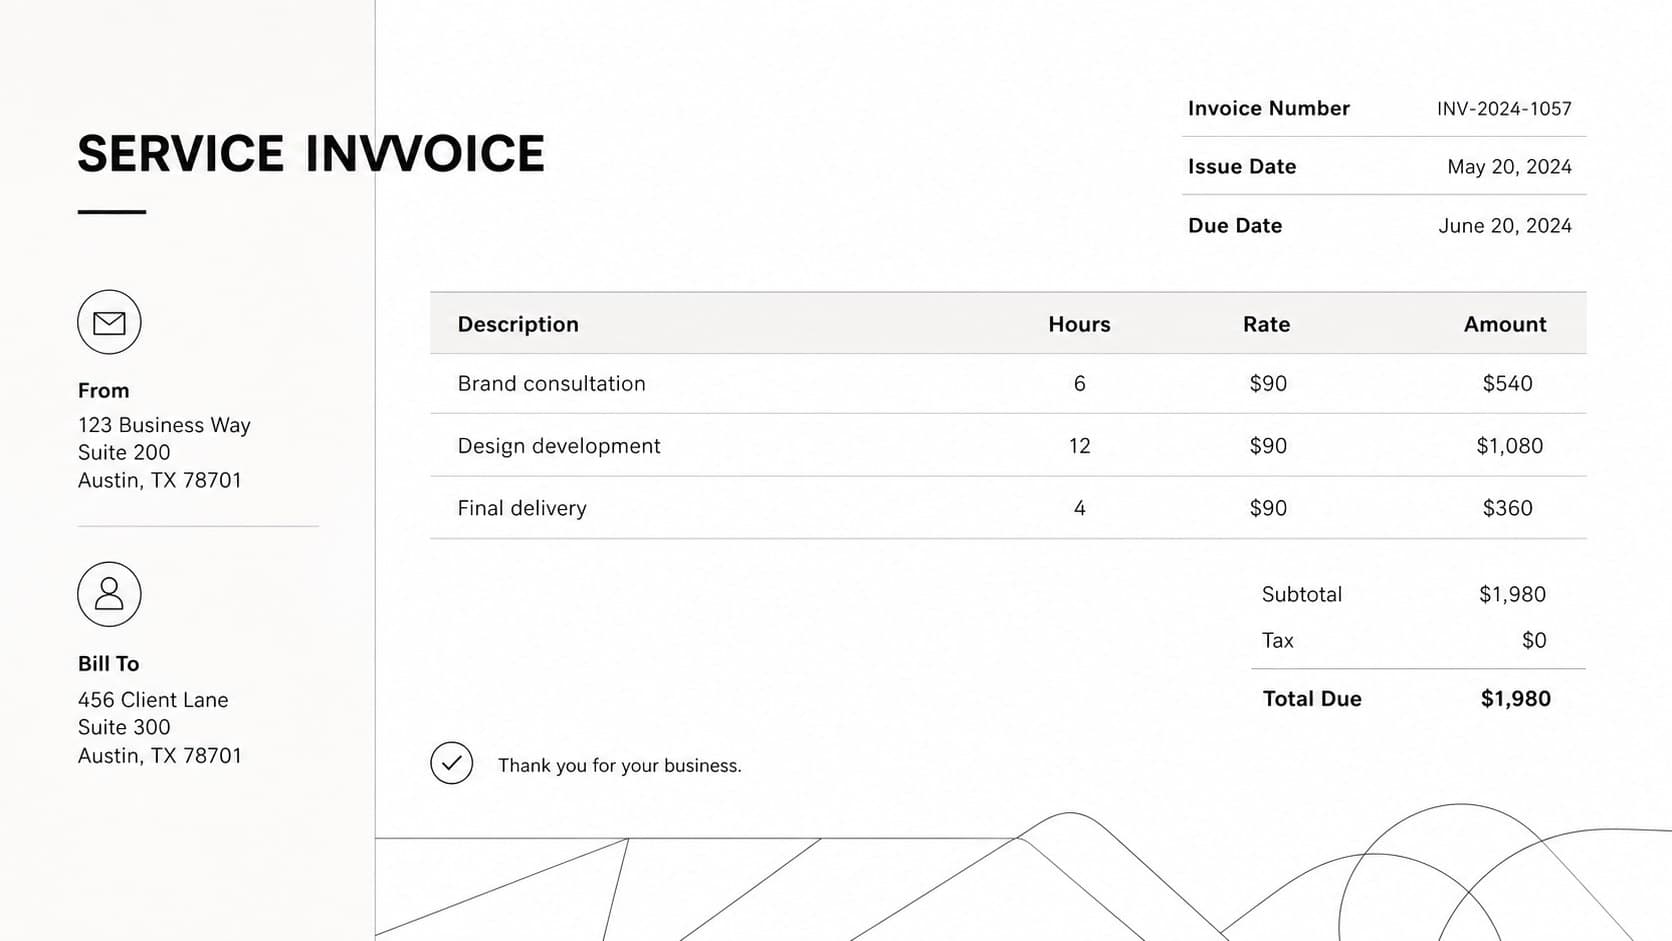The height and width of the screenshot is (941, 1672).
Task: Select issue date May 20, 2024
Action: click(1509, 167)
